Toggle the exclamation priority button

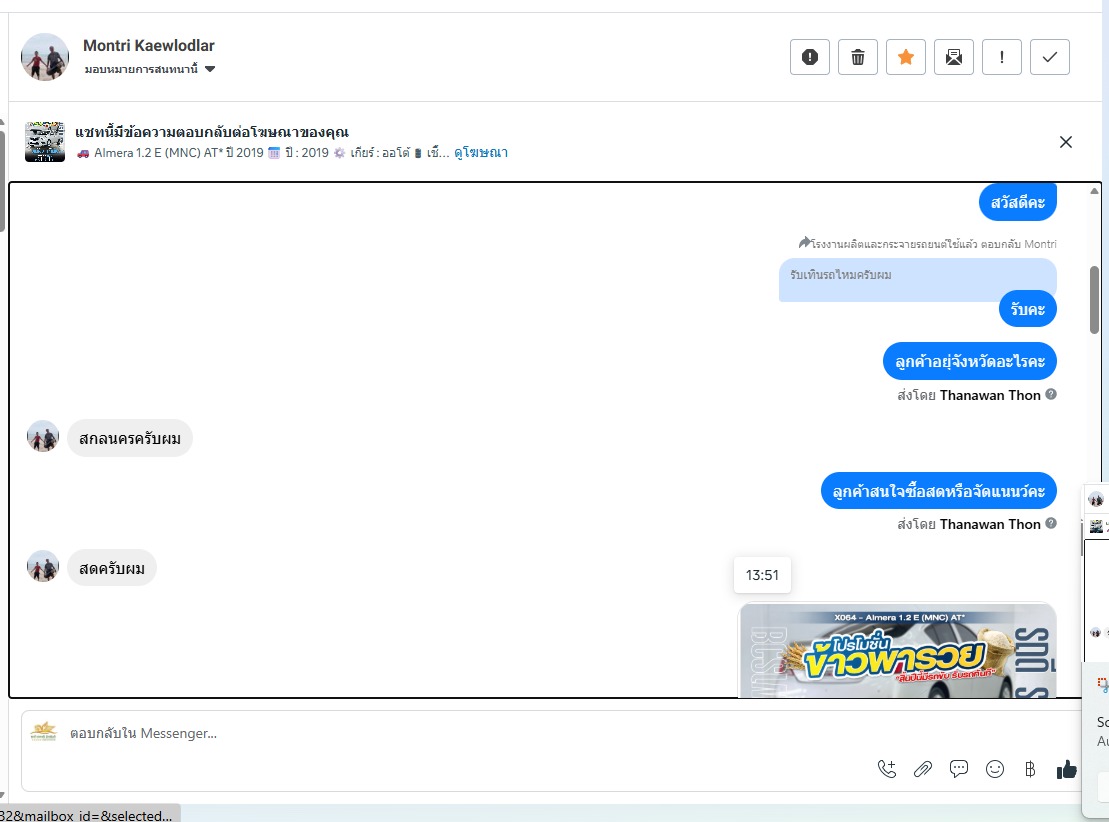click(1001, 57)
